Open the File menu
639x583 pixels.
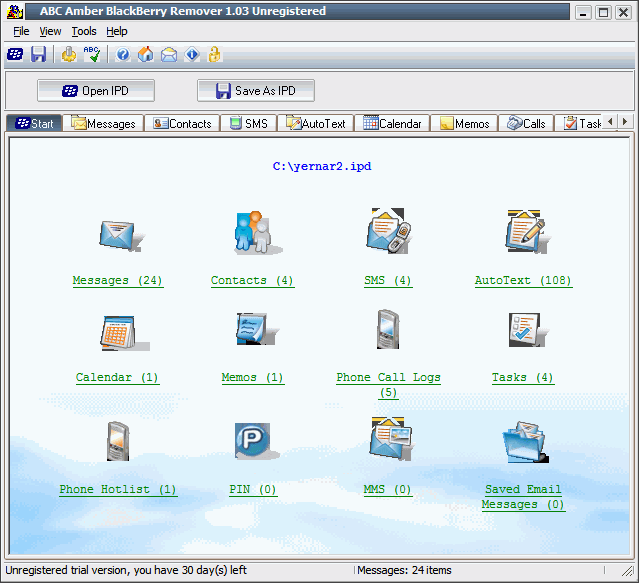point(21,31)
